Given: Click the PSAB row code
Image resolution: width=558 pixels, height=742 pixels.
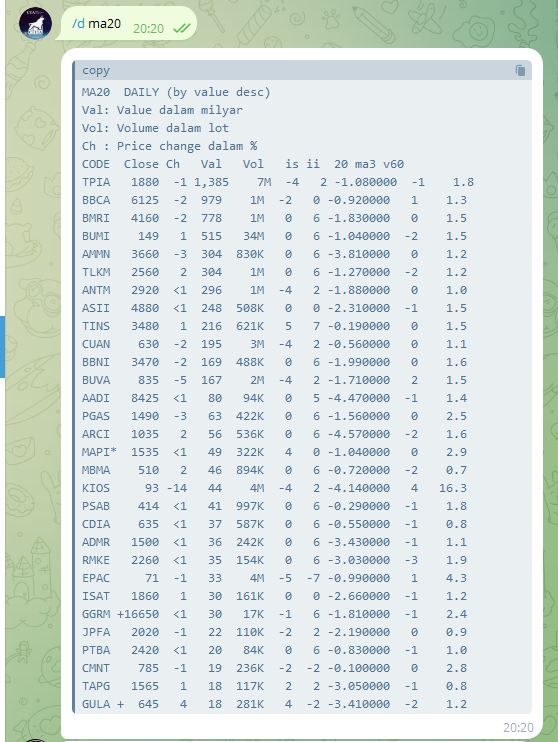Looking at the screenshot, I should pyautogui.click(x=96, y=505).
